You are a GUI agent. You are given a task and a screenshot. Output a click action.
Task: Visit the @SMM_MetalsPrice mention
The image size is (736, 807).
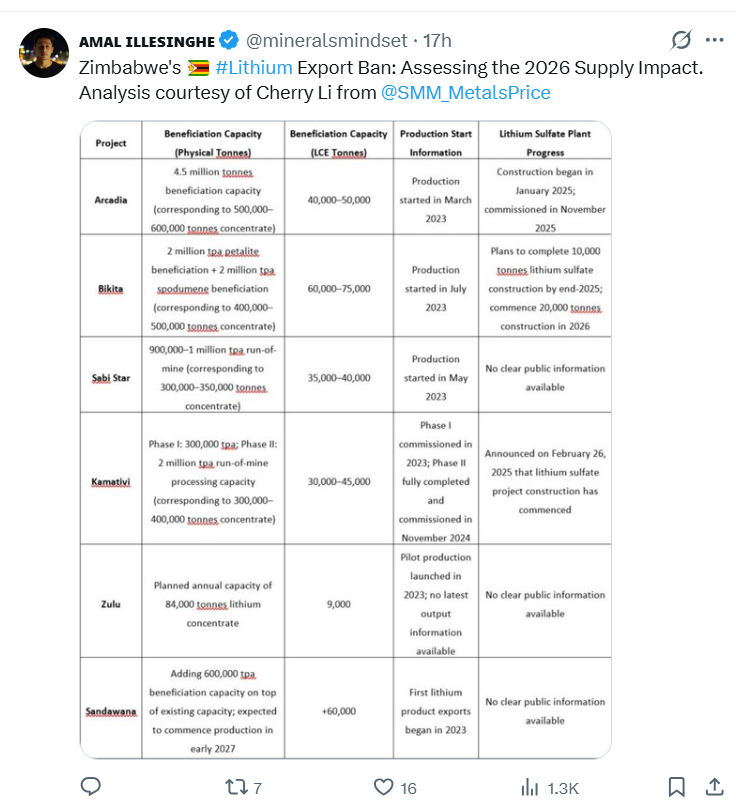465,93
